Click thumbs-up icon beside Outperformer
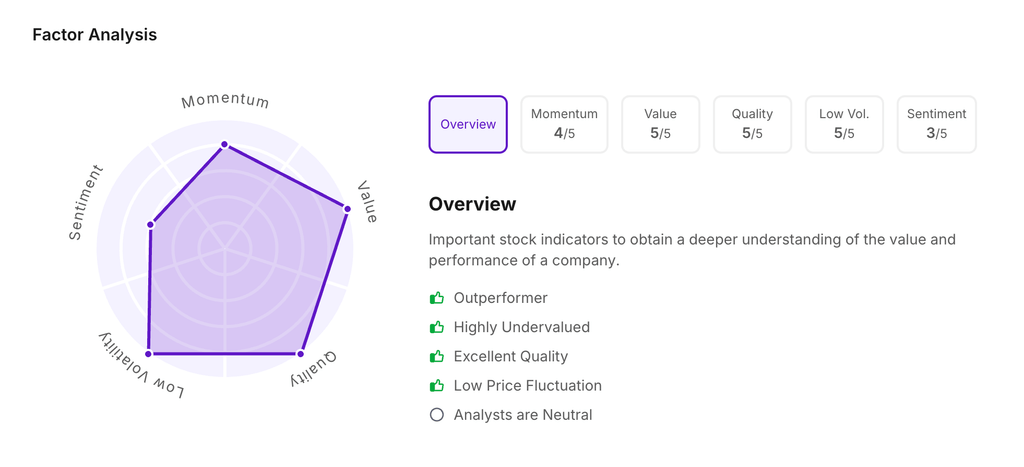 [x=437, y=298]
